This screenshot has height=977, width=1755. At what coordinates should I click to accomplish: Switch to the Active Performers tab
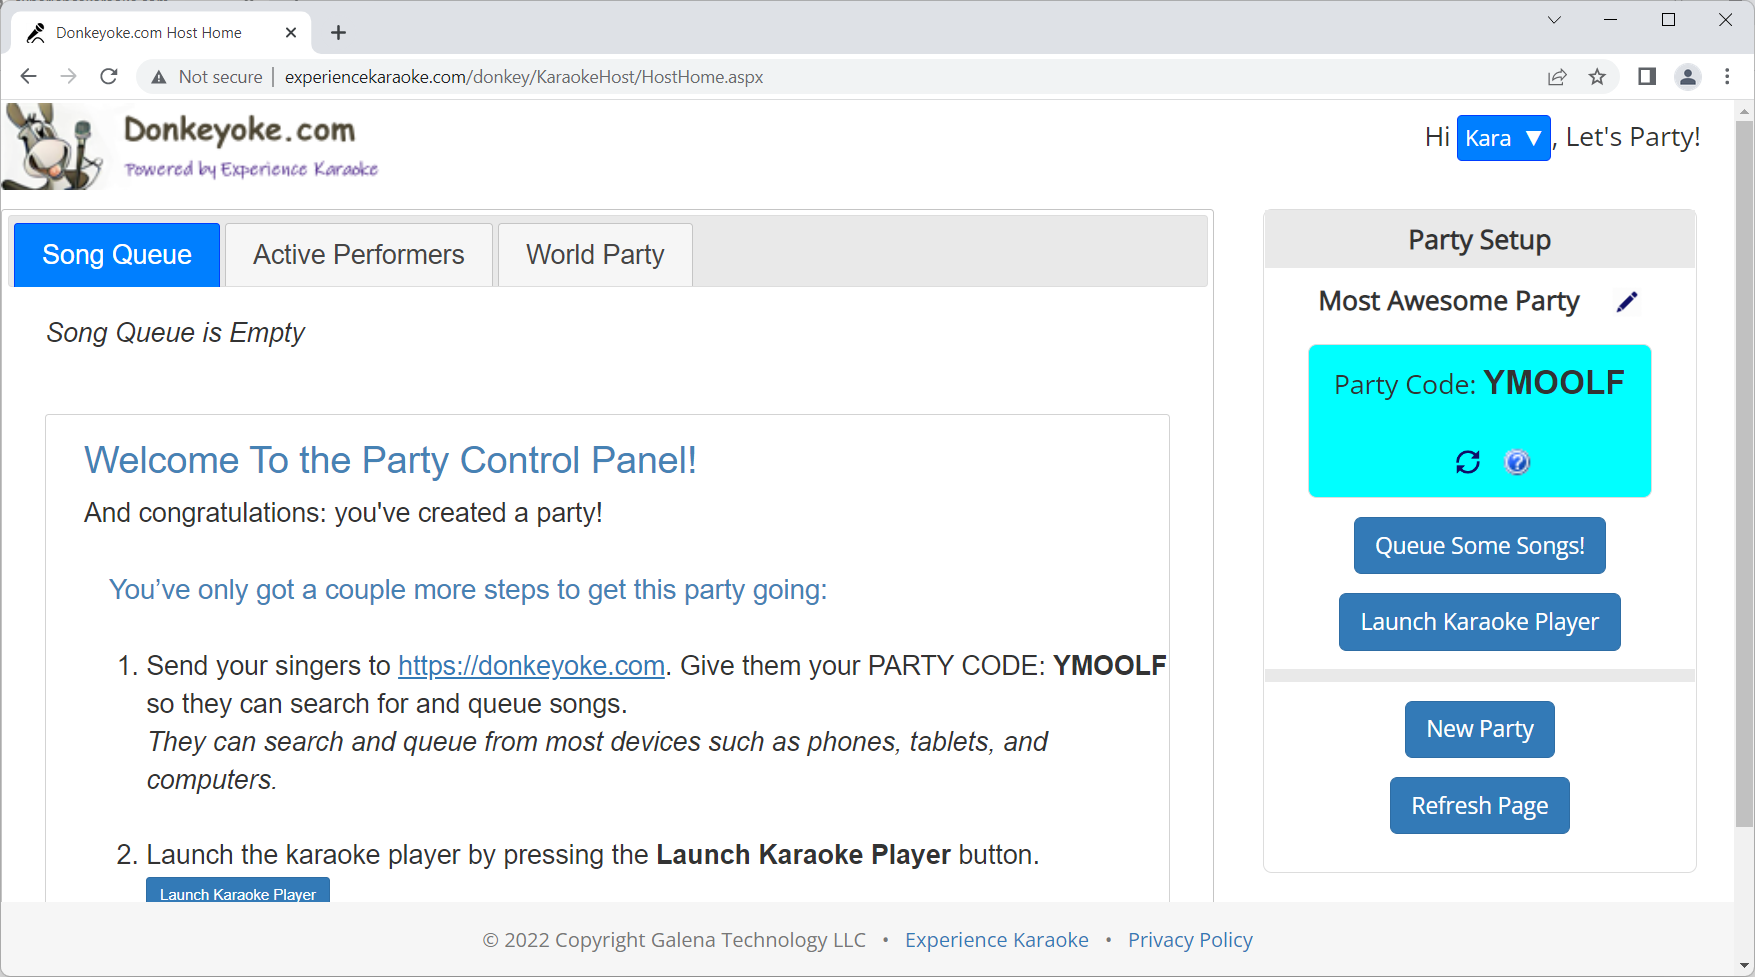(x=358, y=255)
